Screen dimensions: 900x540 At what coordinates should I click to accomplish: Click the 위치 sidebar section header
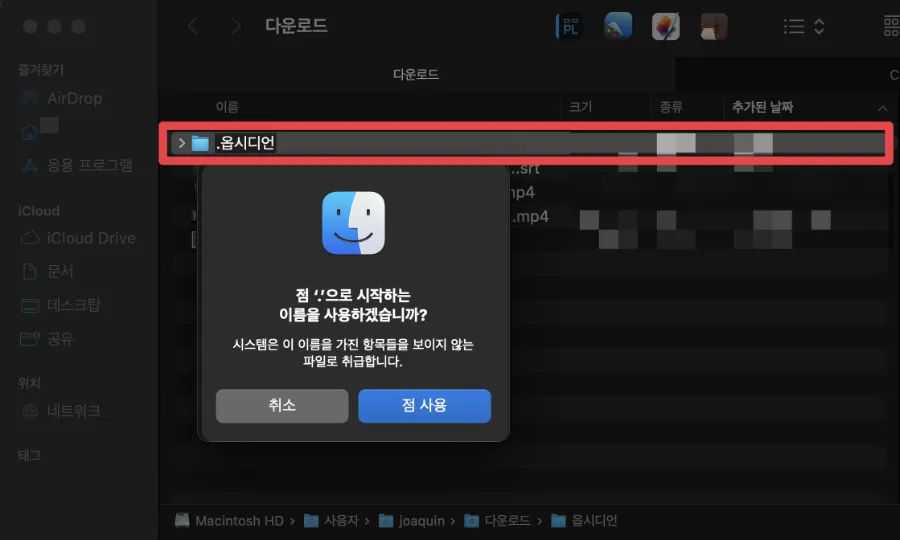pos(29,383)
